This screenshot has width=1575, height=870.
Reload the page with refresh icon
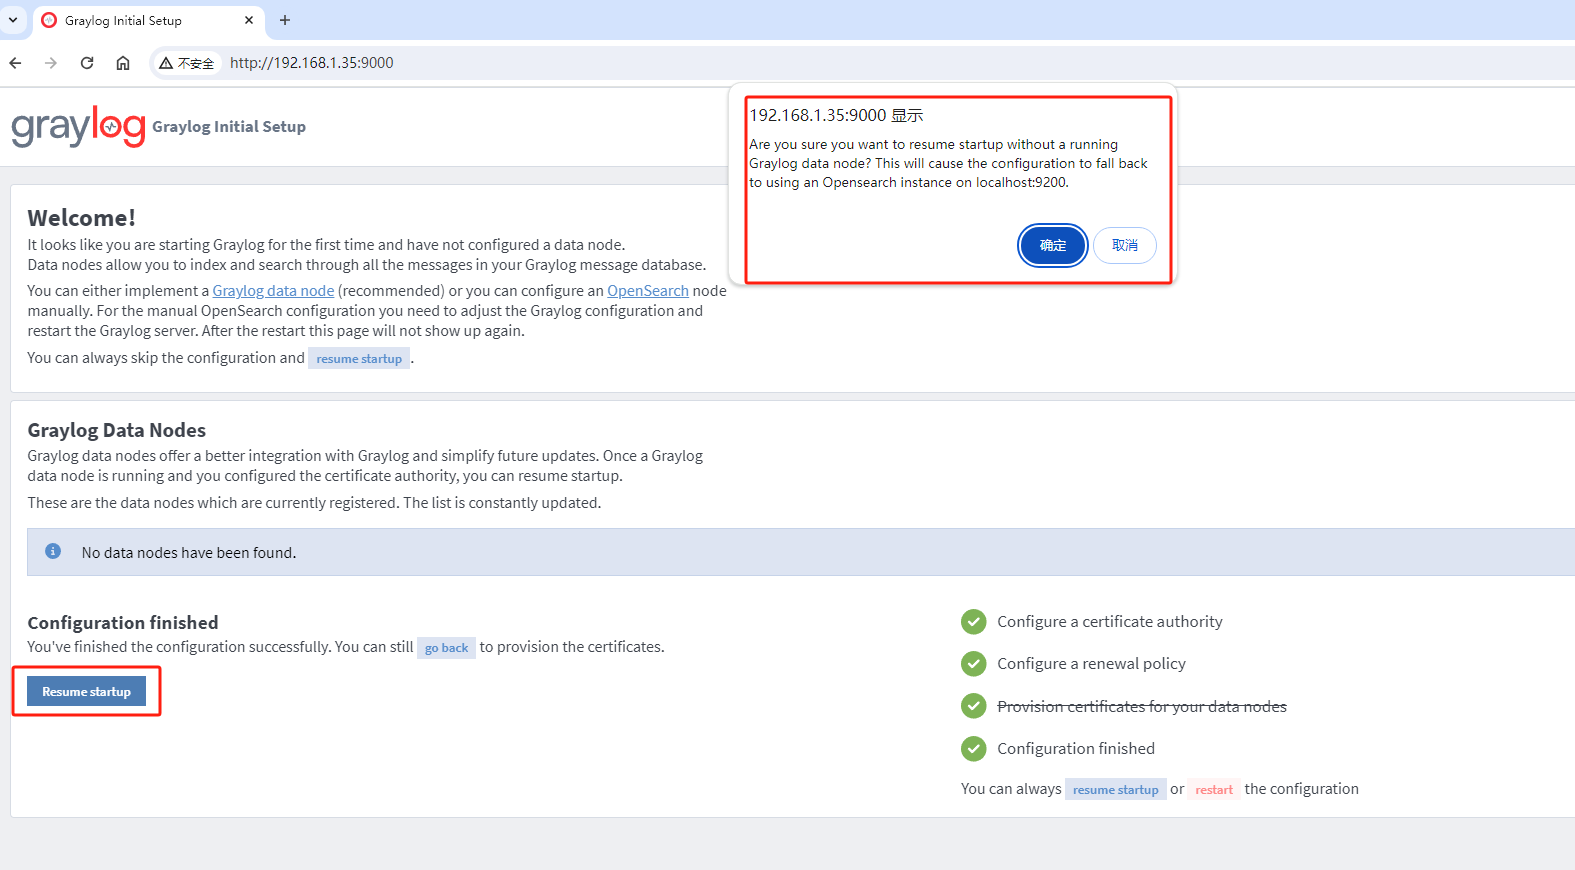pyautogui.click(x=87, y=63)
